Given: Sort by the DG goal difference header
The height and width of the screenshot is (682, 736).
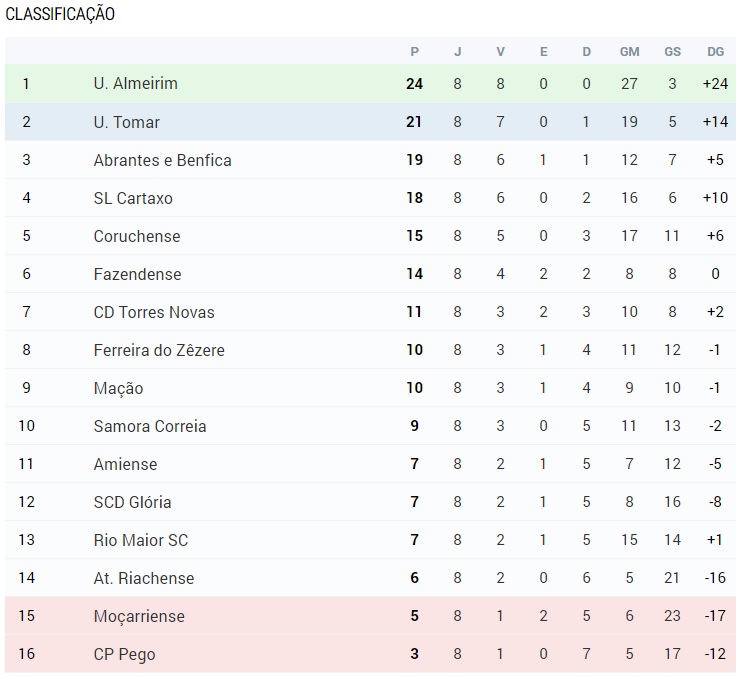Looking at the screenshot, I should tap(715, 52).
